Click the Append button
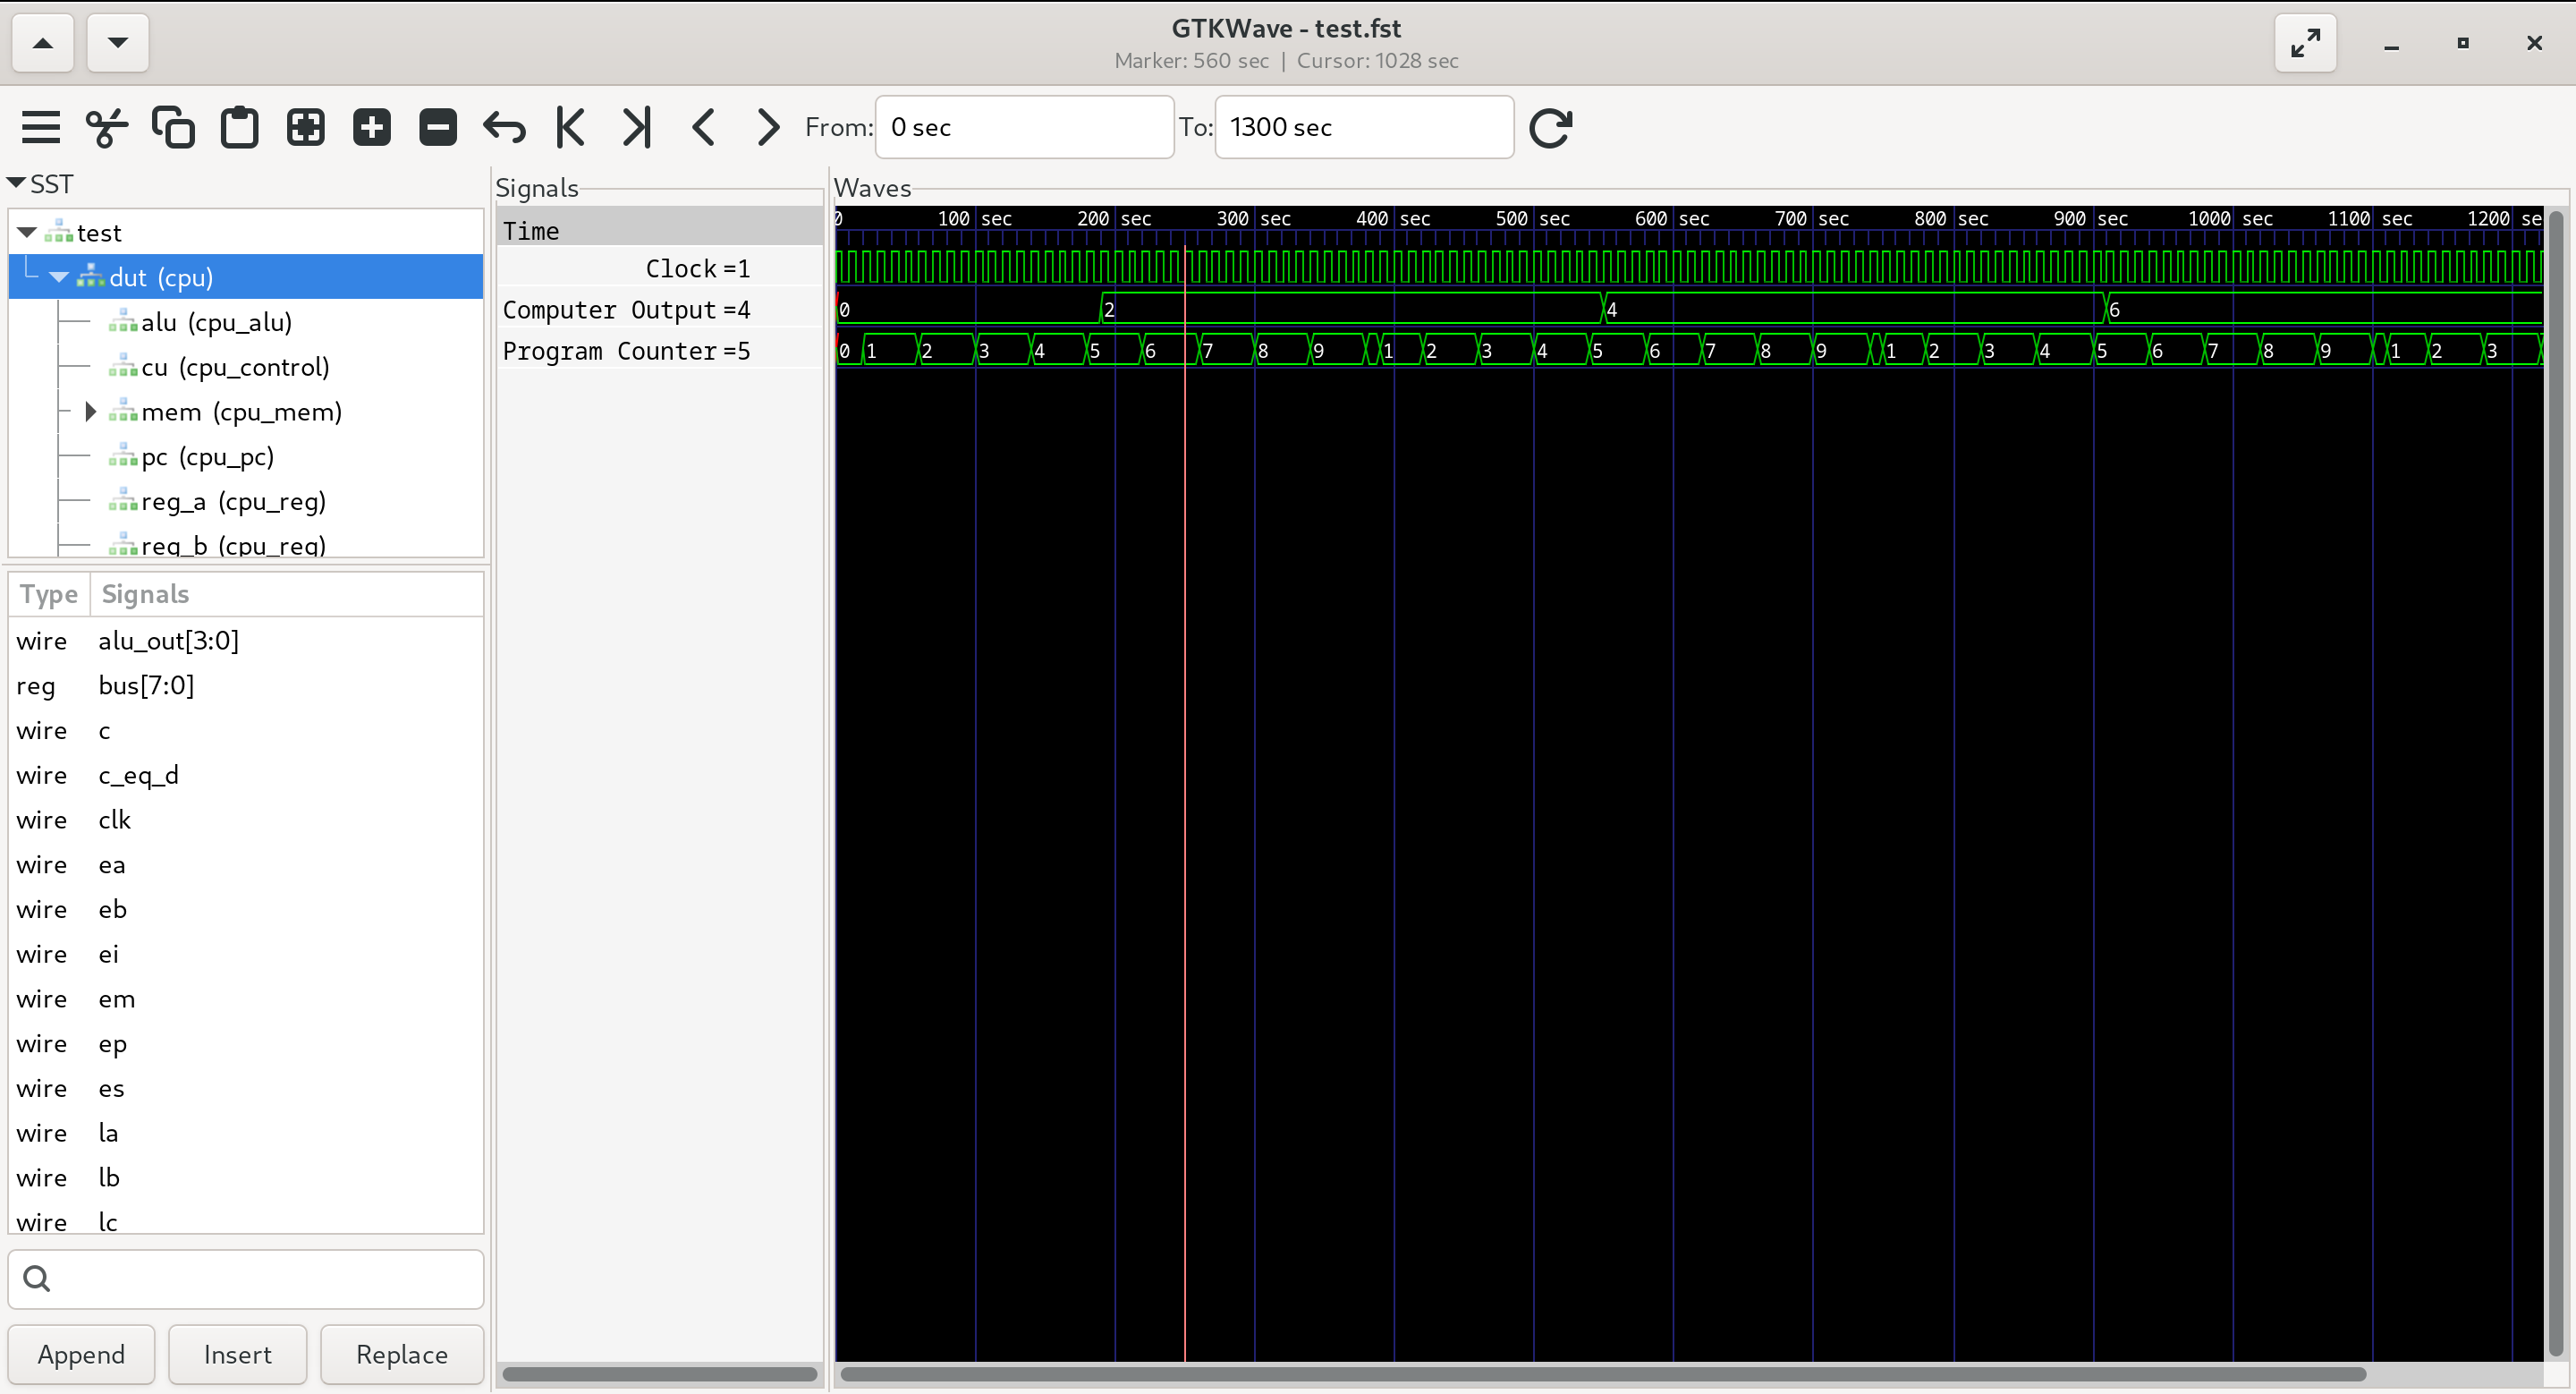Screen dimensions: 2576x1394 coord(81,1354)
